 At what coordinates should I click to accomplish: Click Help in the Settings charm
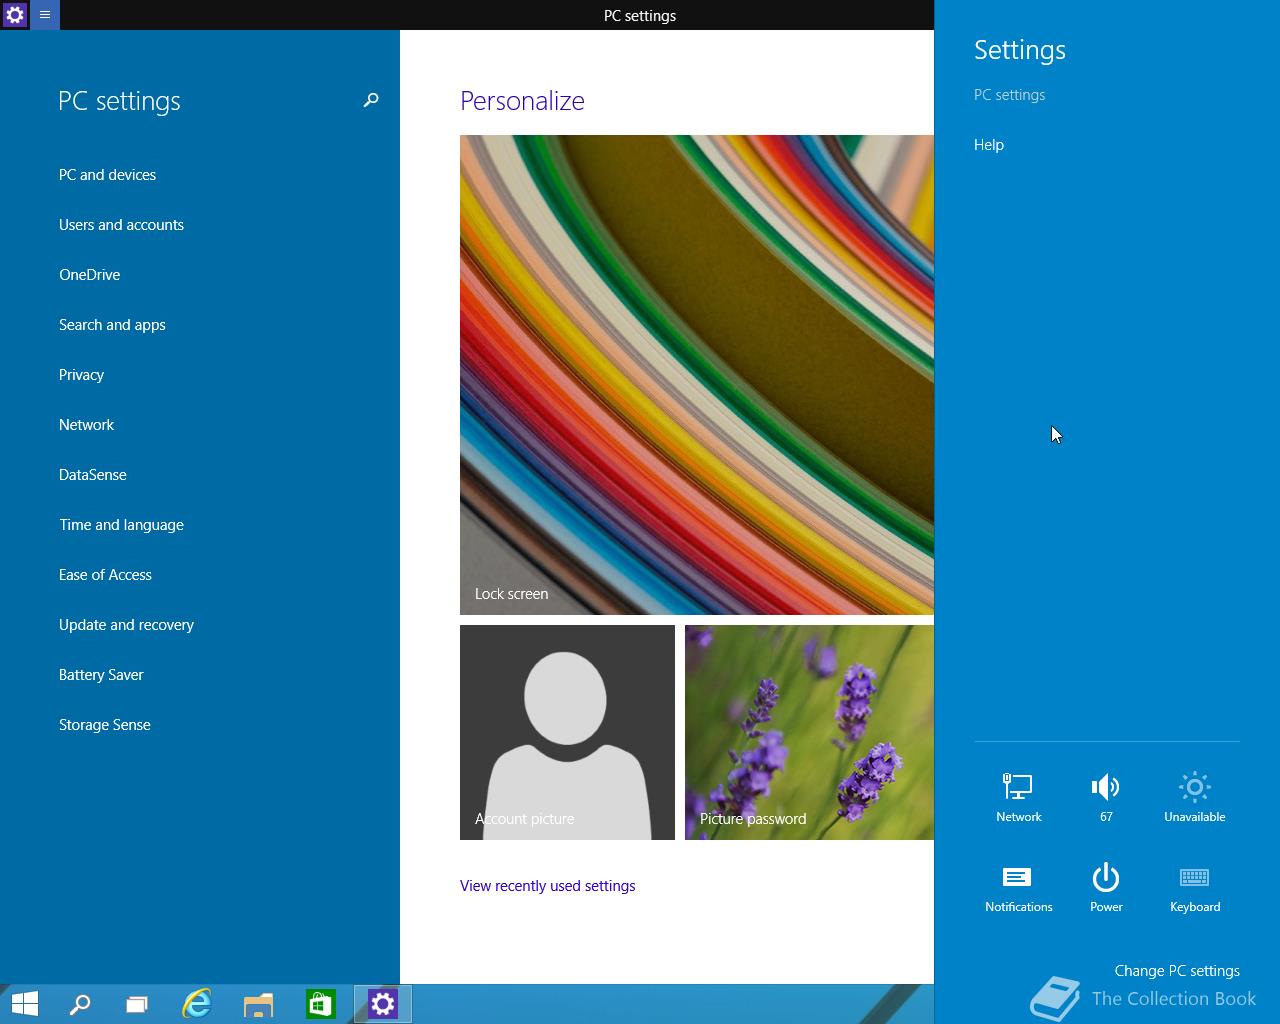(989, 145)
